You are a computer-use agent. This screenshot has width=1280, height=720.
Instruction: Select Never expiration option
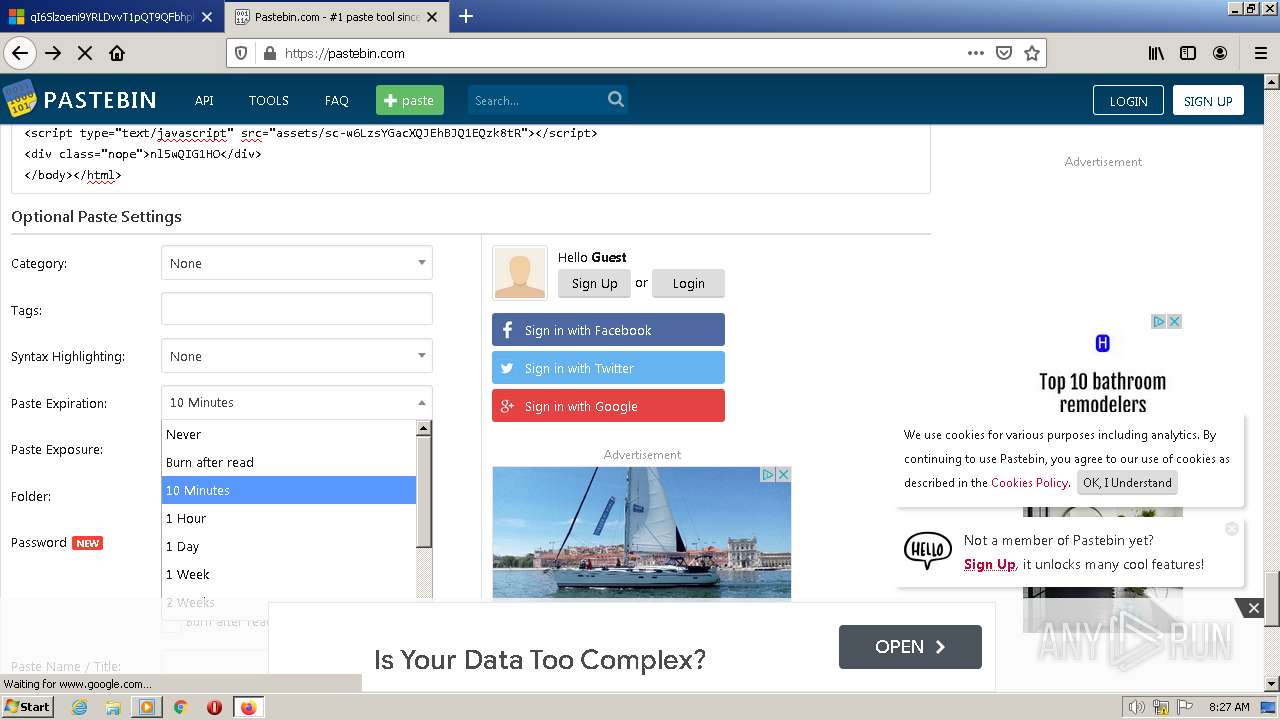click(289, 434)
